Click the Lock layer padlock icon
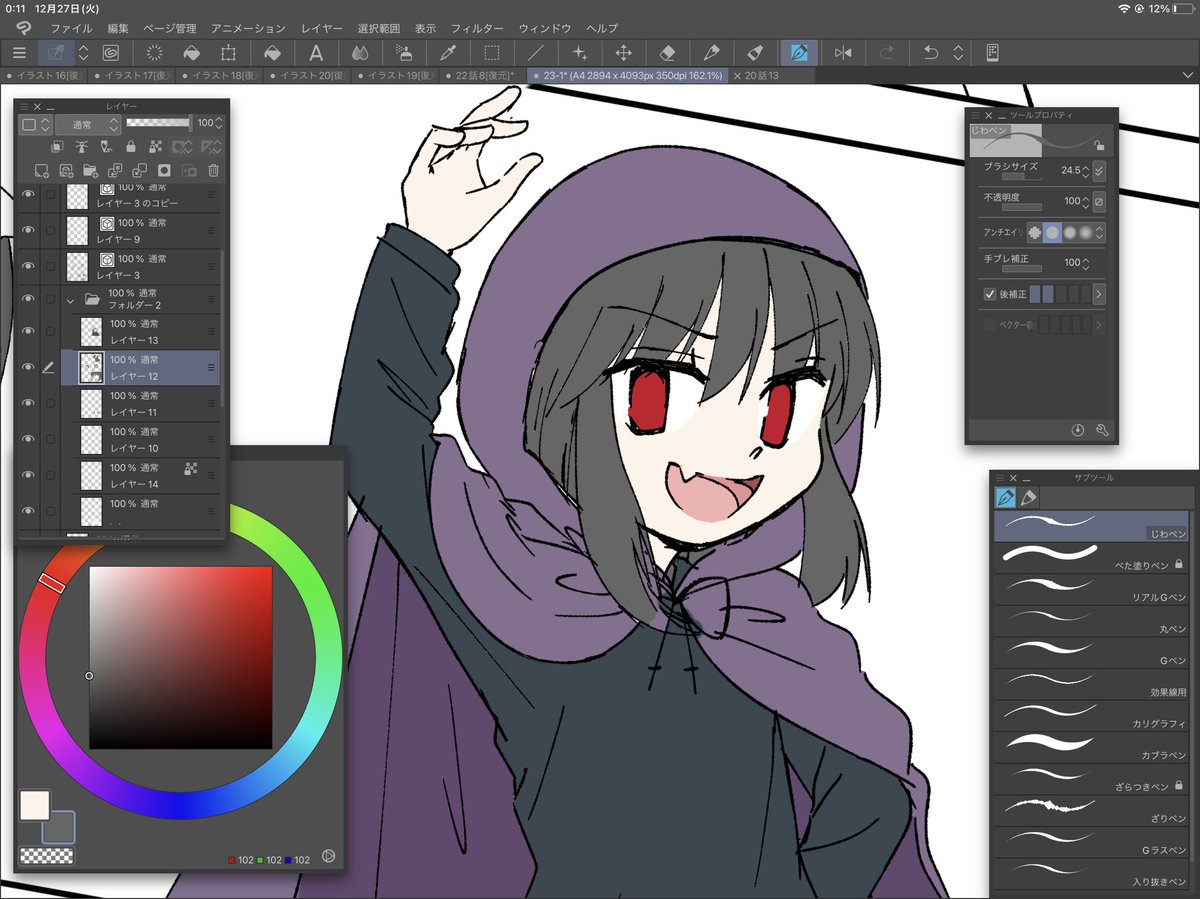1200x899 pixels. tap(131, 147)
